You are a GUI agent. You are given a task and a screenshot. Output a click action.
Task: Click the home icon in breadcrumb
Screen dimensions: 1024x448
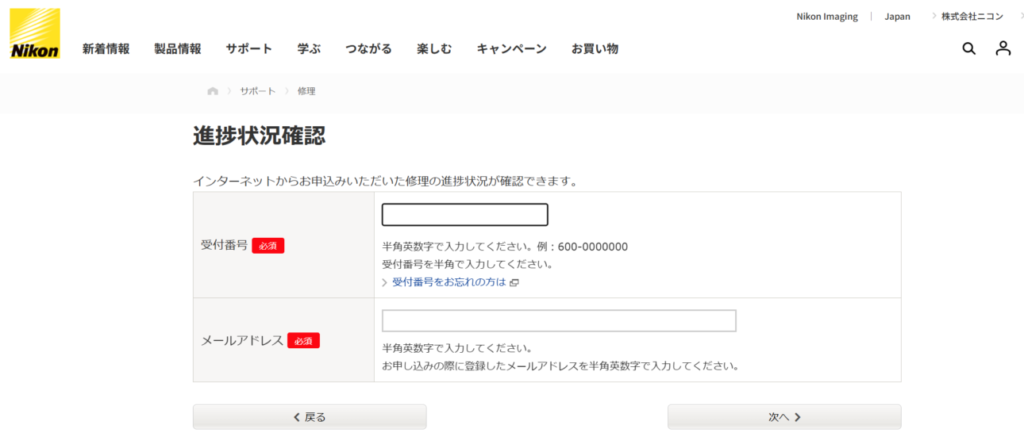212,91
